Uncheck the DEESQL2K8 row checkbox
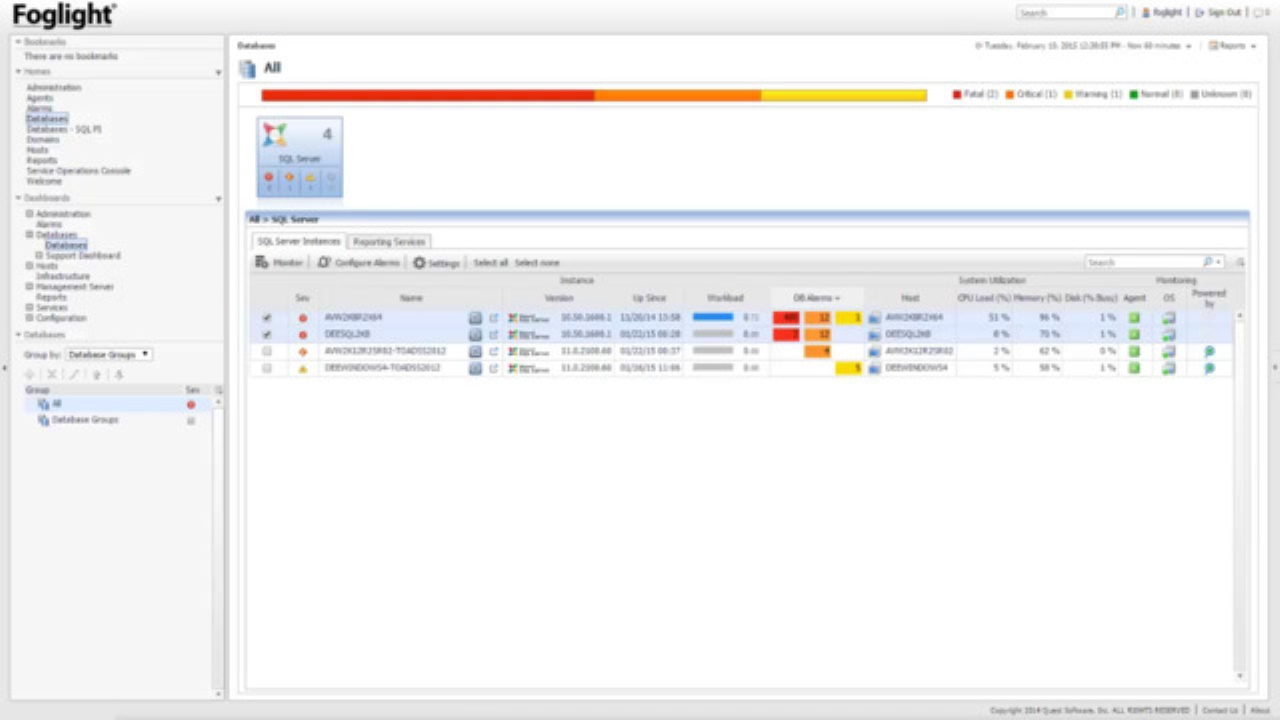Screen dimensions: 1280x720 click(266, 334)
